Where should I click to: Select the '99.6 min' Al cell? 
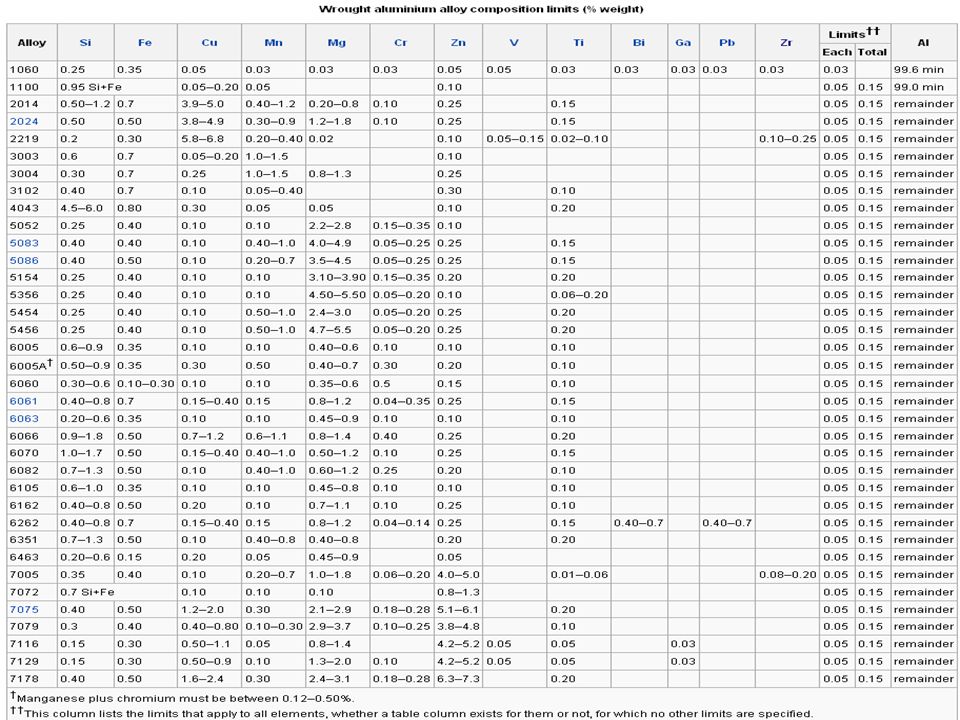coord(919,70)
